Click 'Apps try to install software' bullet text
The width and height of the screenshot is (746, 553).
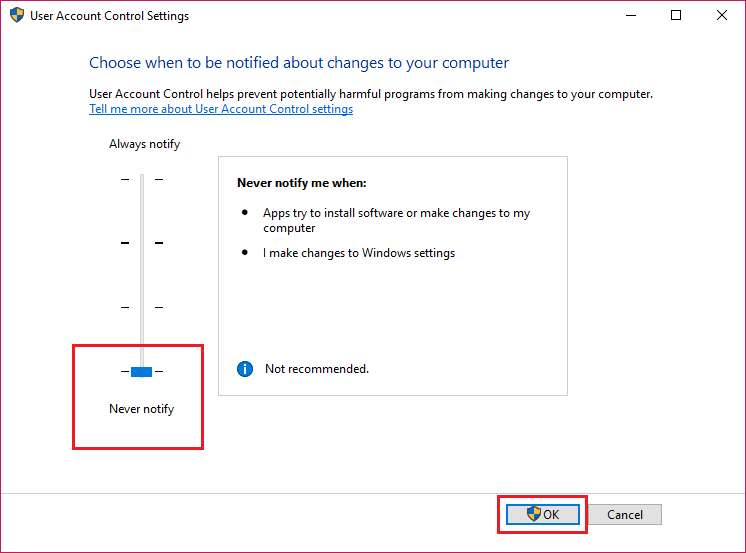click(396, 220)
